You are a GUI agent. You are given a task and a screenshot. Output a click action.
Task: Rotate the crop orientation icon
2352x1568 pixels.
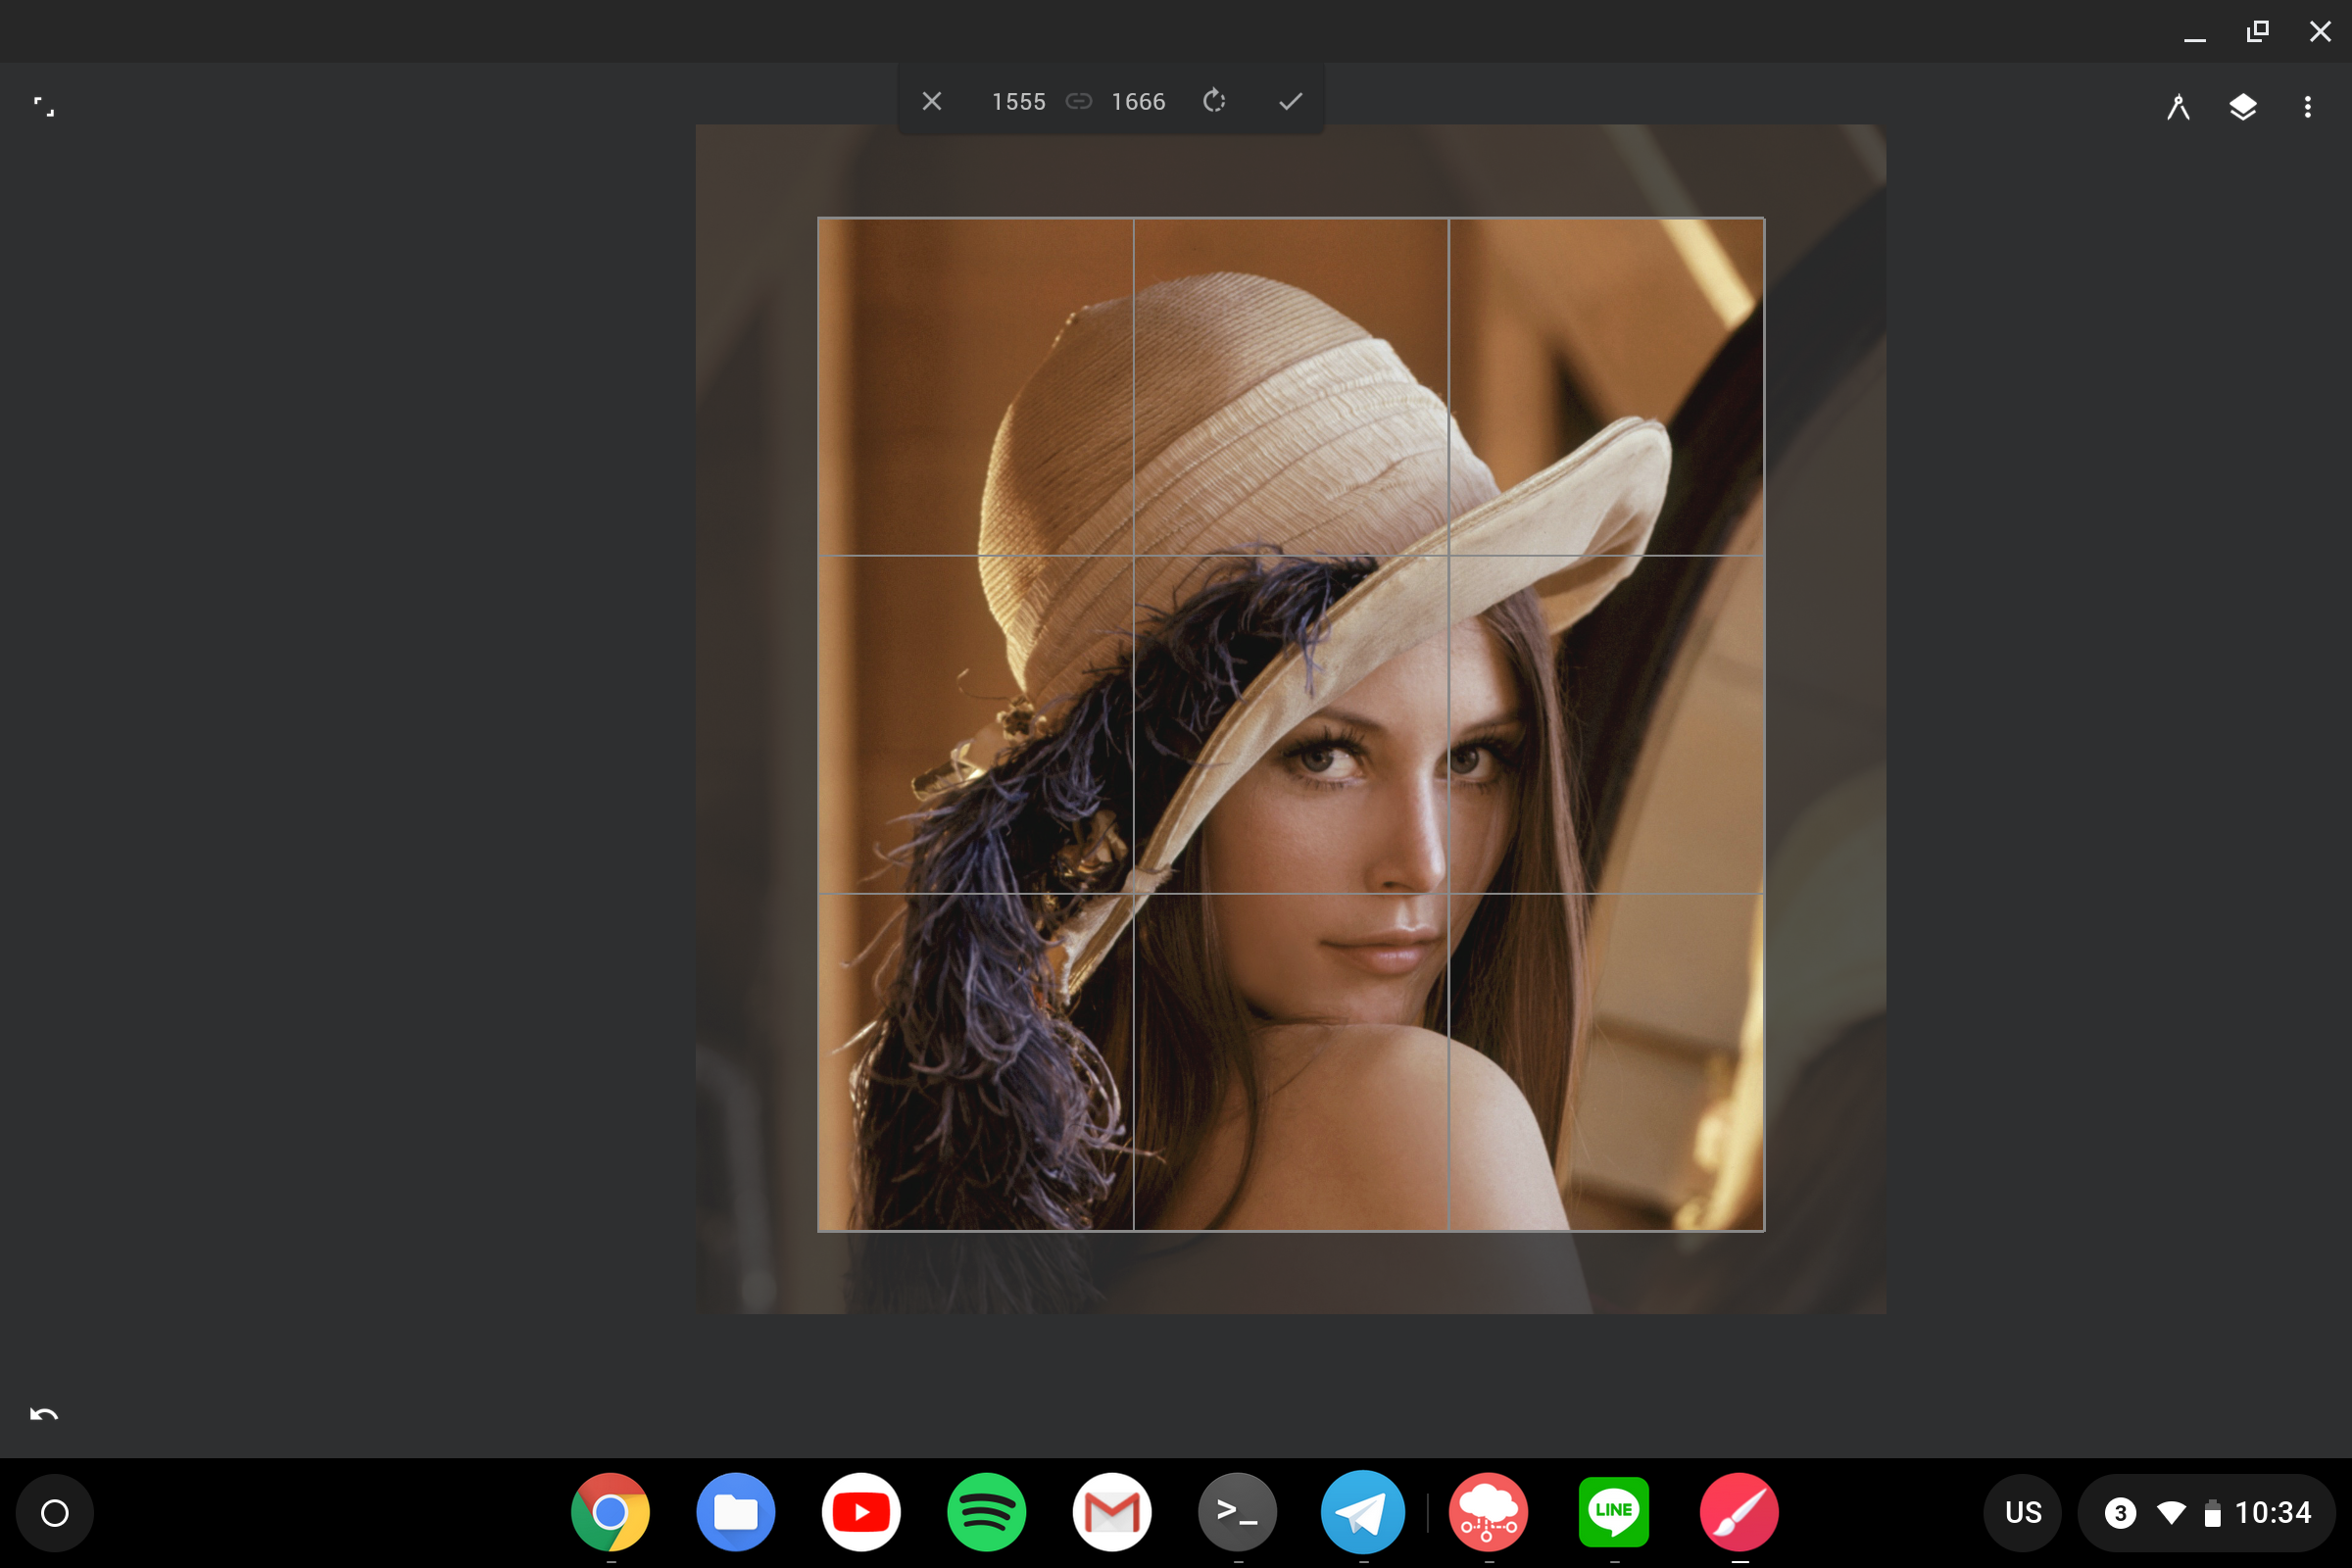1214,101
